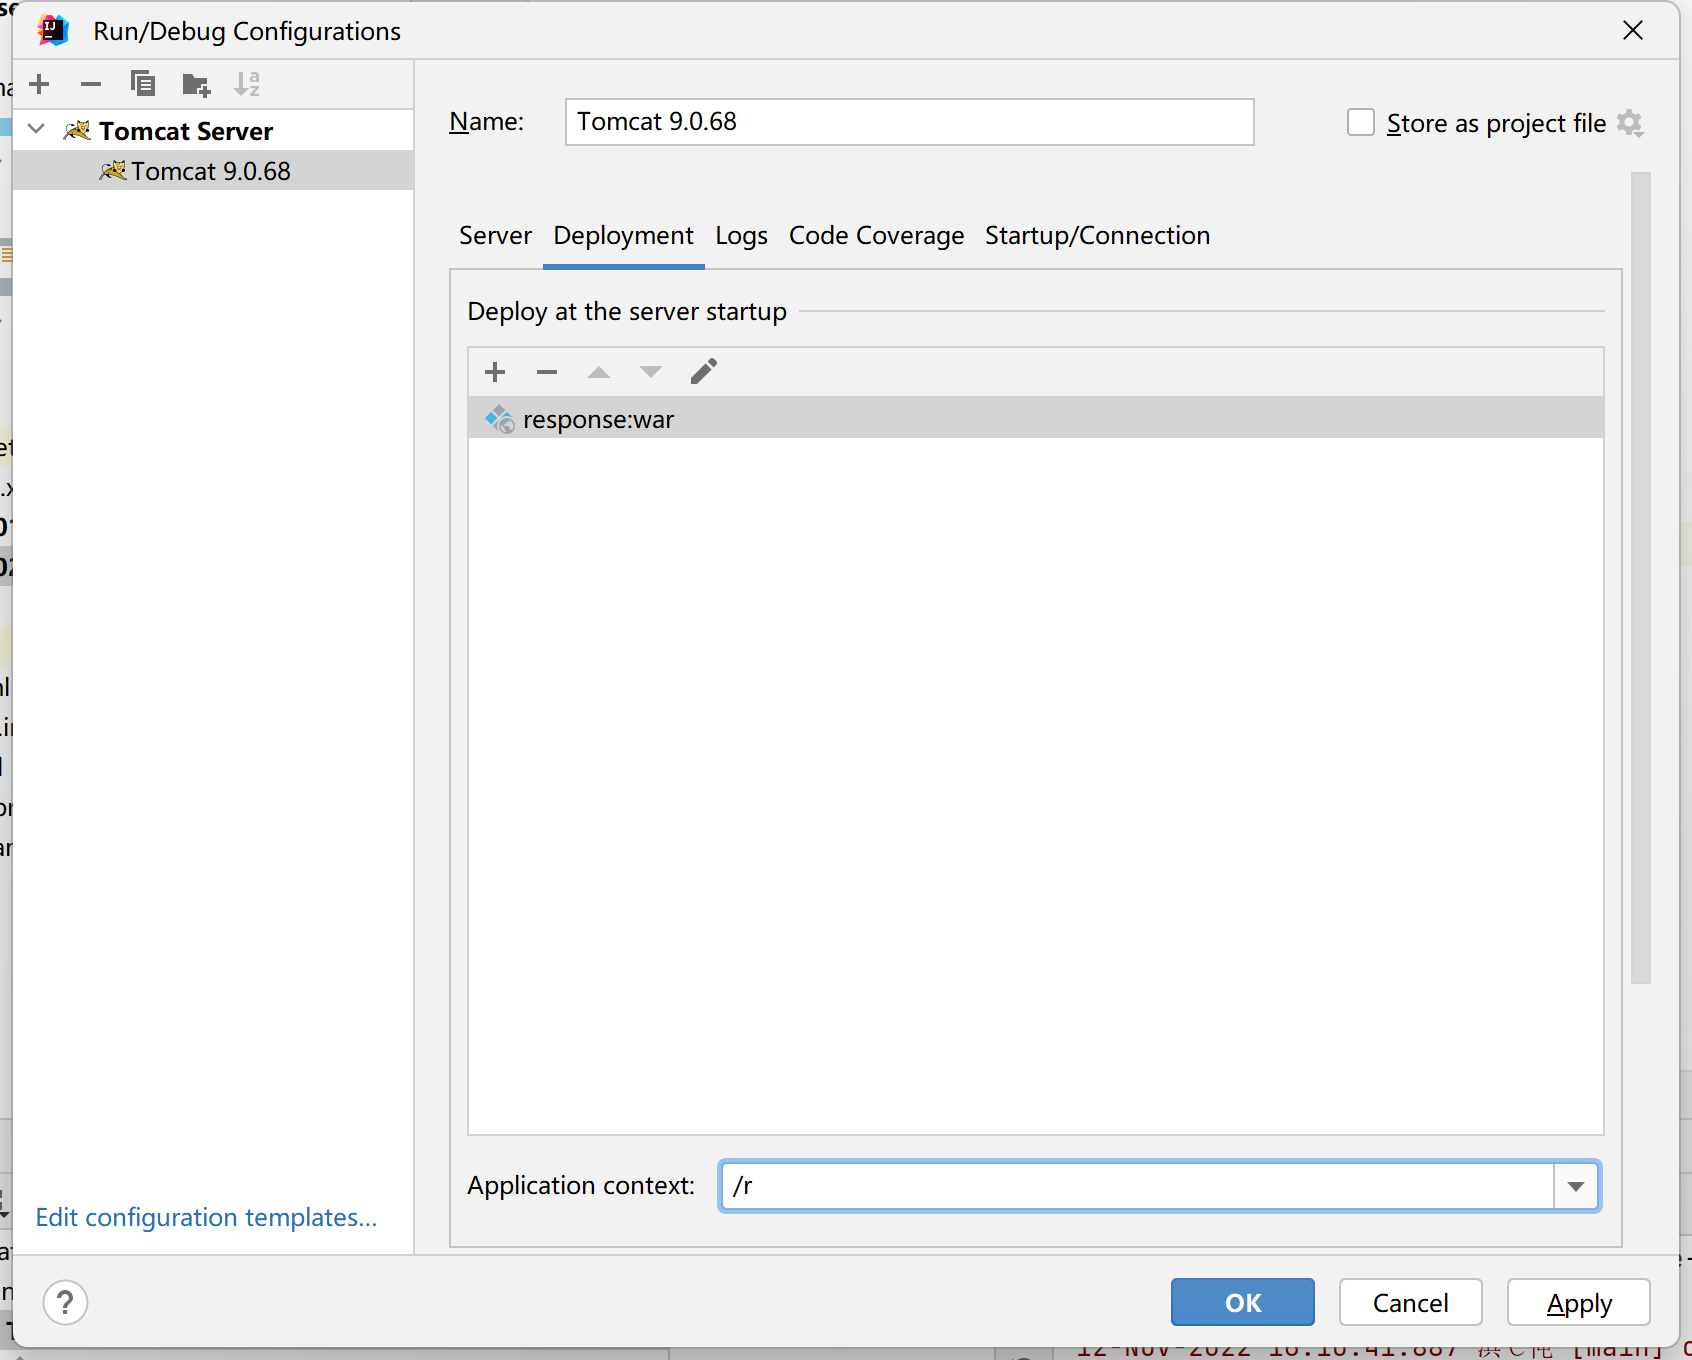Switch to the Logs tab
Viewport: 1692px width, 1360px height.
pos(741,235)
